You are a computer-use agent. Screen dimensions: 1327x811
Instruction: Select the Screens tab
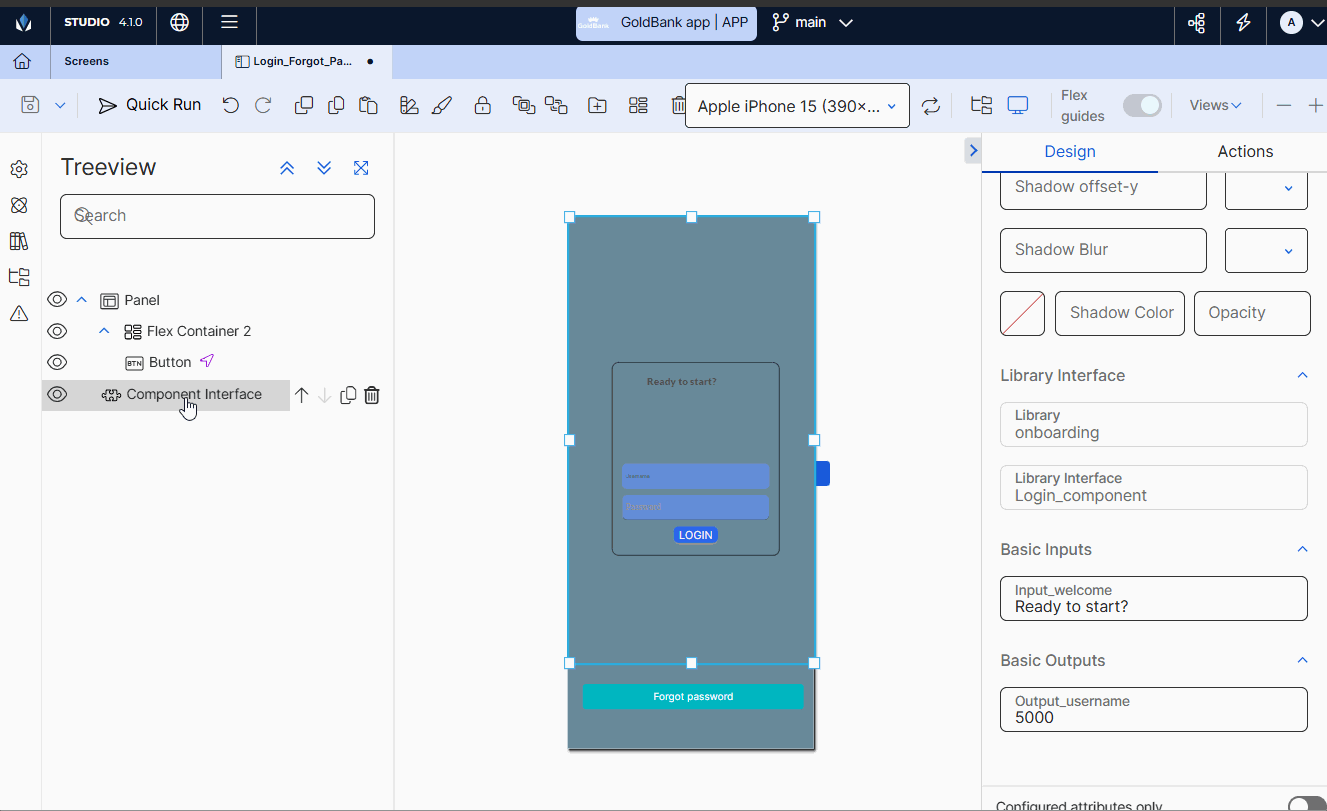(x=87, y=61)
